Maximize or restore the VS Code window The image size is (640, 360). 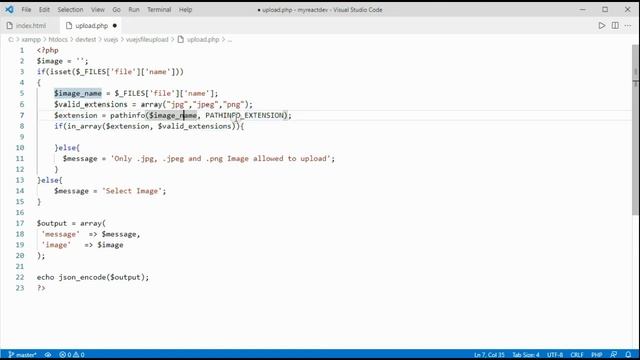pyautogui.click(x=605, y=9)
